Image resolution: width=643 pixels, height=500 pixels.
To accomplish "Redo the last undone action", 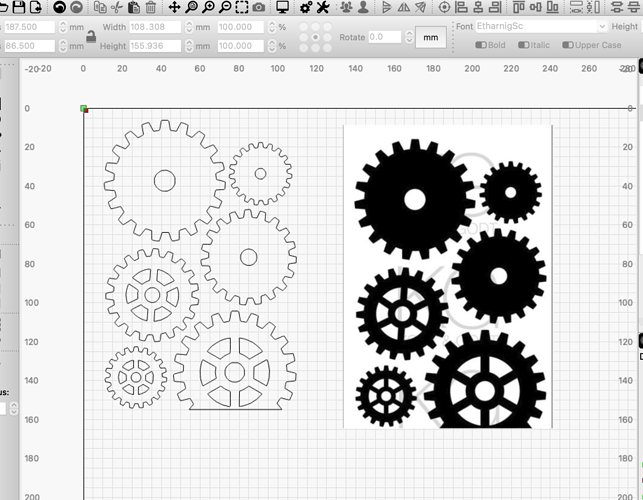I will point(76,7).
